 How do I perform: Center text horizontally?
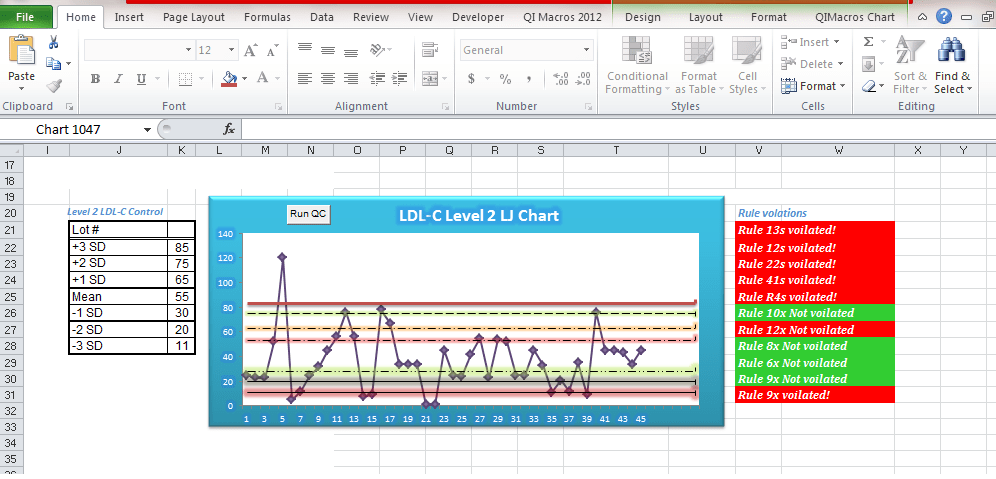pos(328,79)
